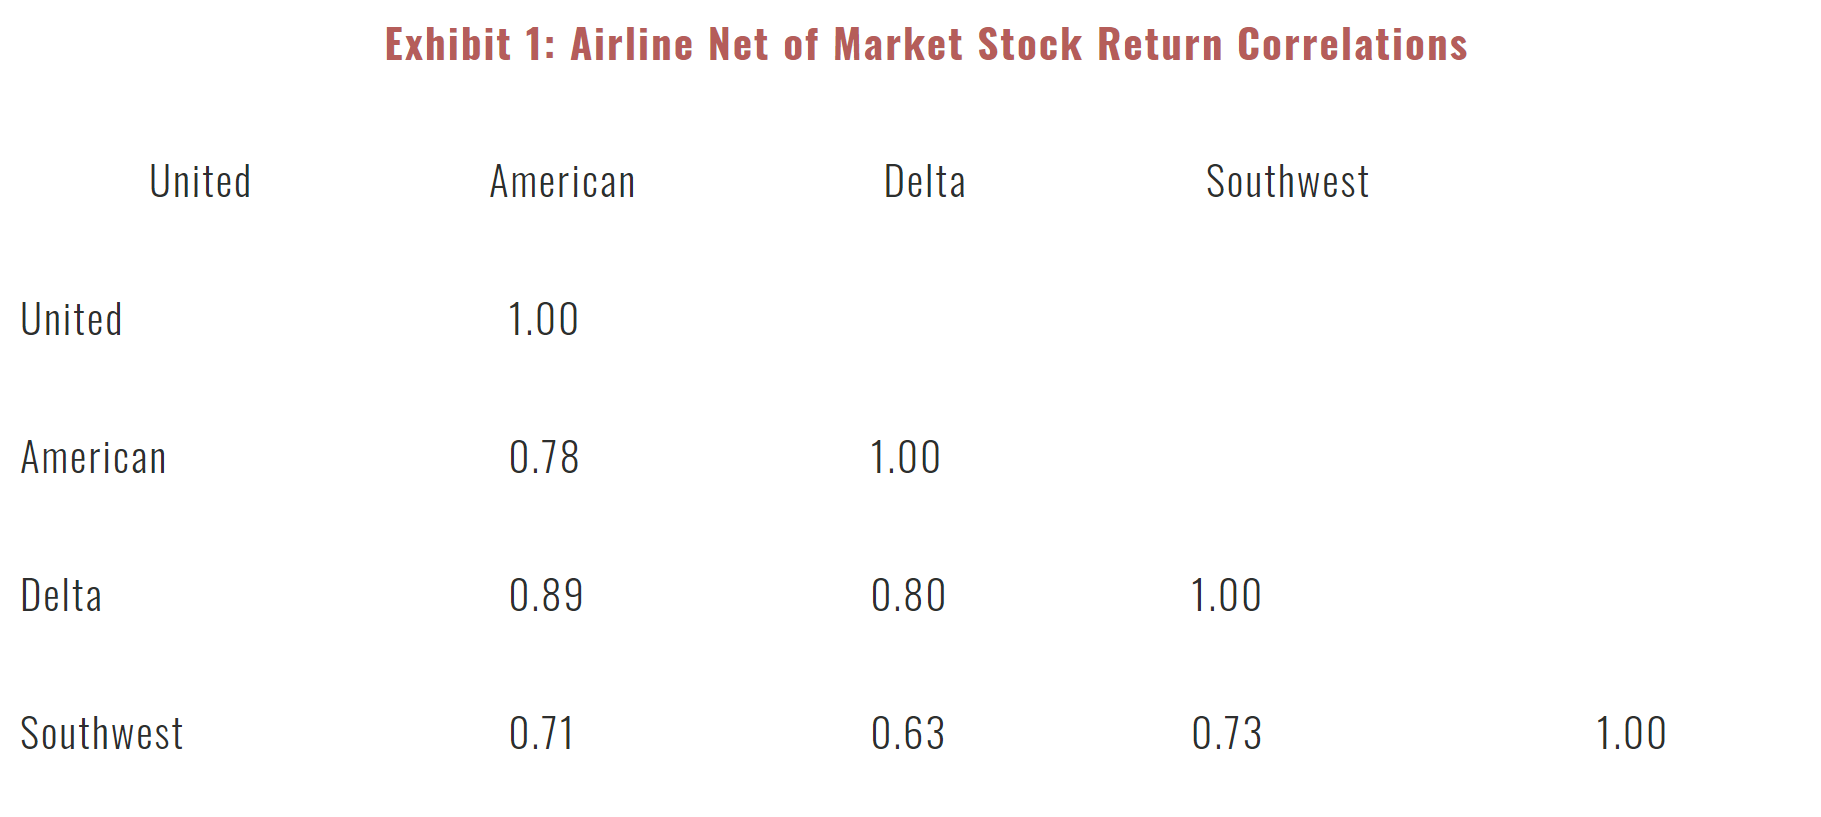The height and width of the screenshot is (817, 1821).
Task: Select the Delta column header
Action: (925, 182)
